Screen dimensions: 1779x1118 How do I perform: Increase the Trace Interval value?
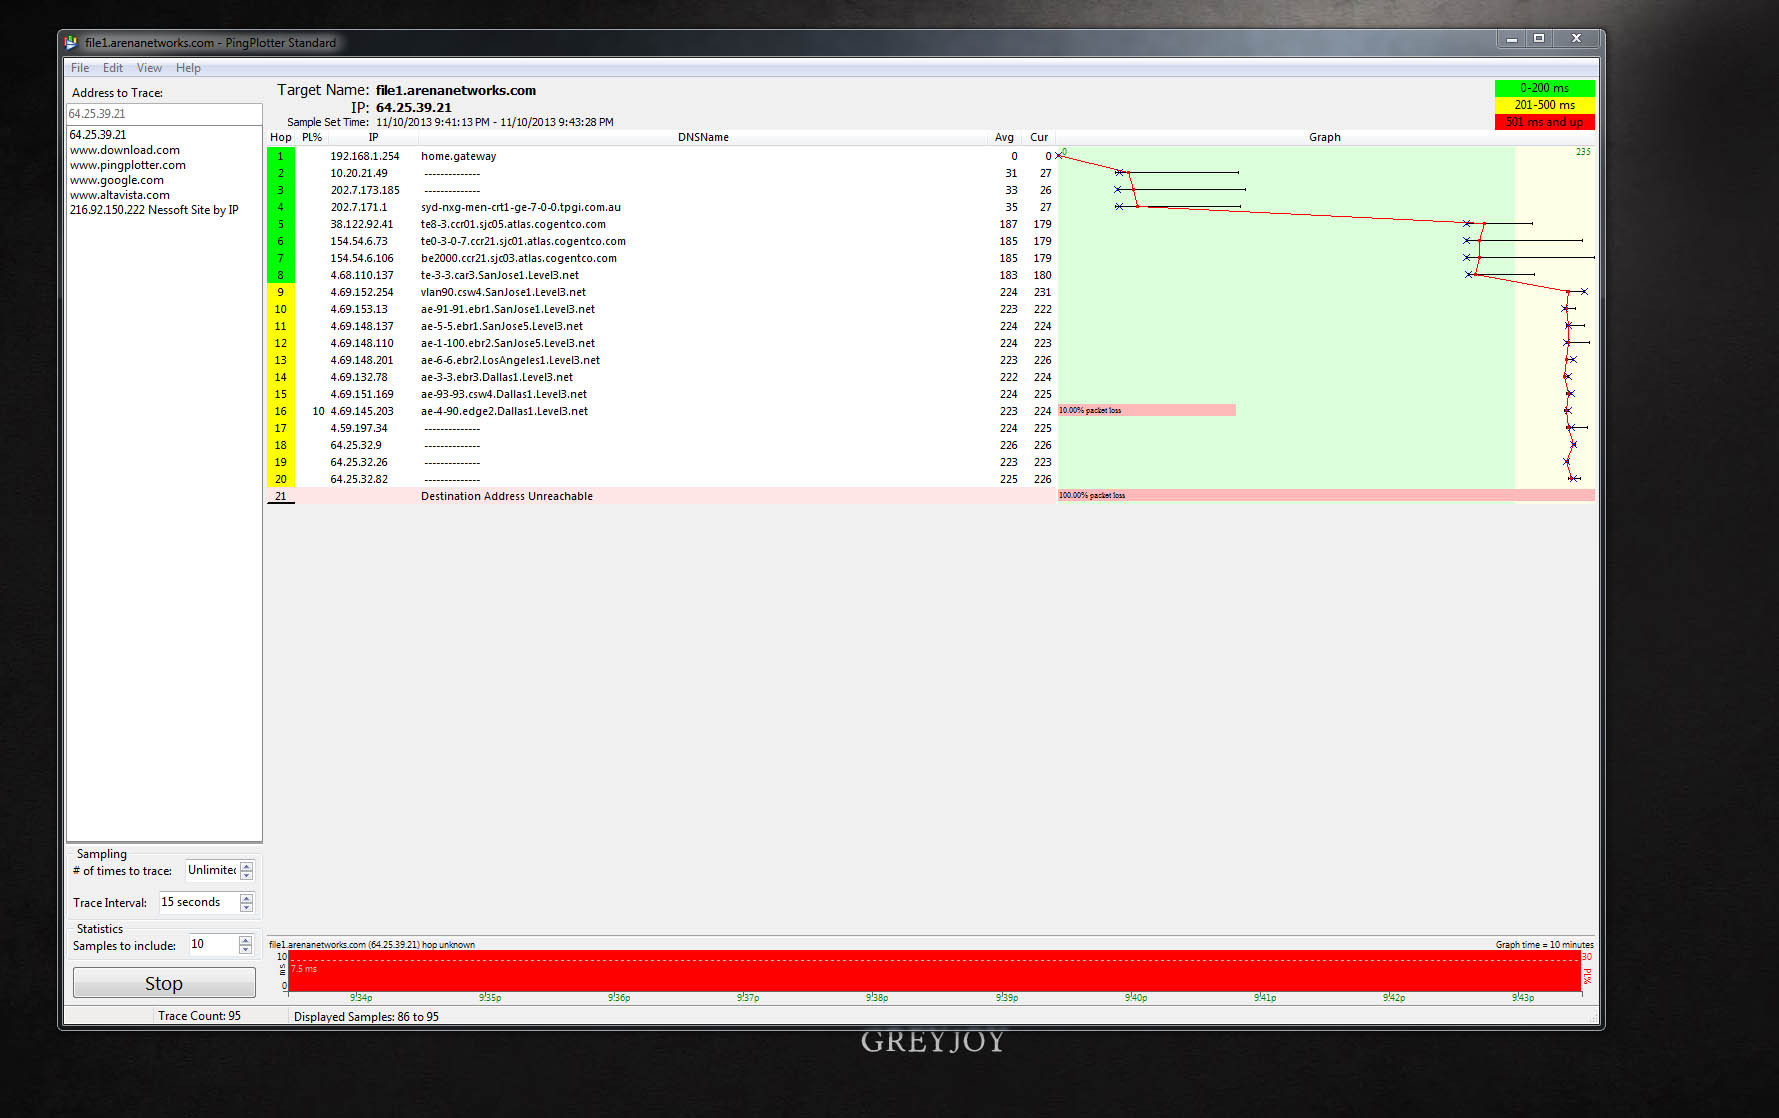246,898
